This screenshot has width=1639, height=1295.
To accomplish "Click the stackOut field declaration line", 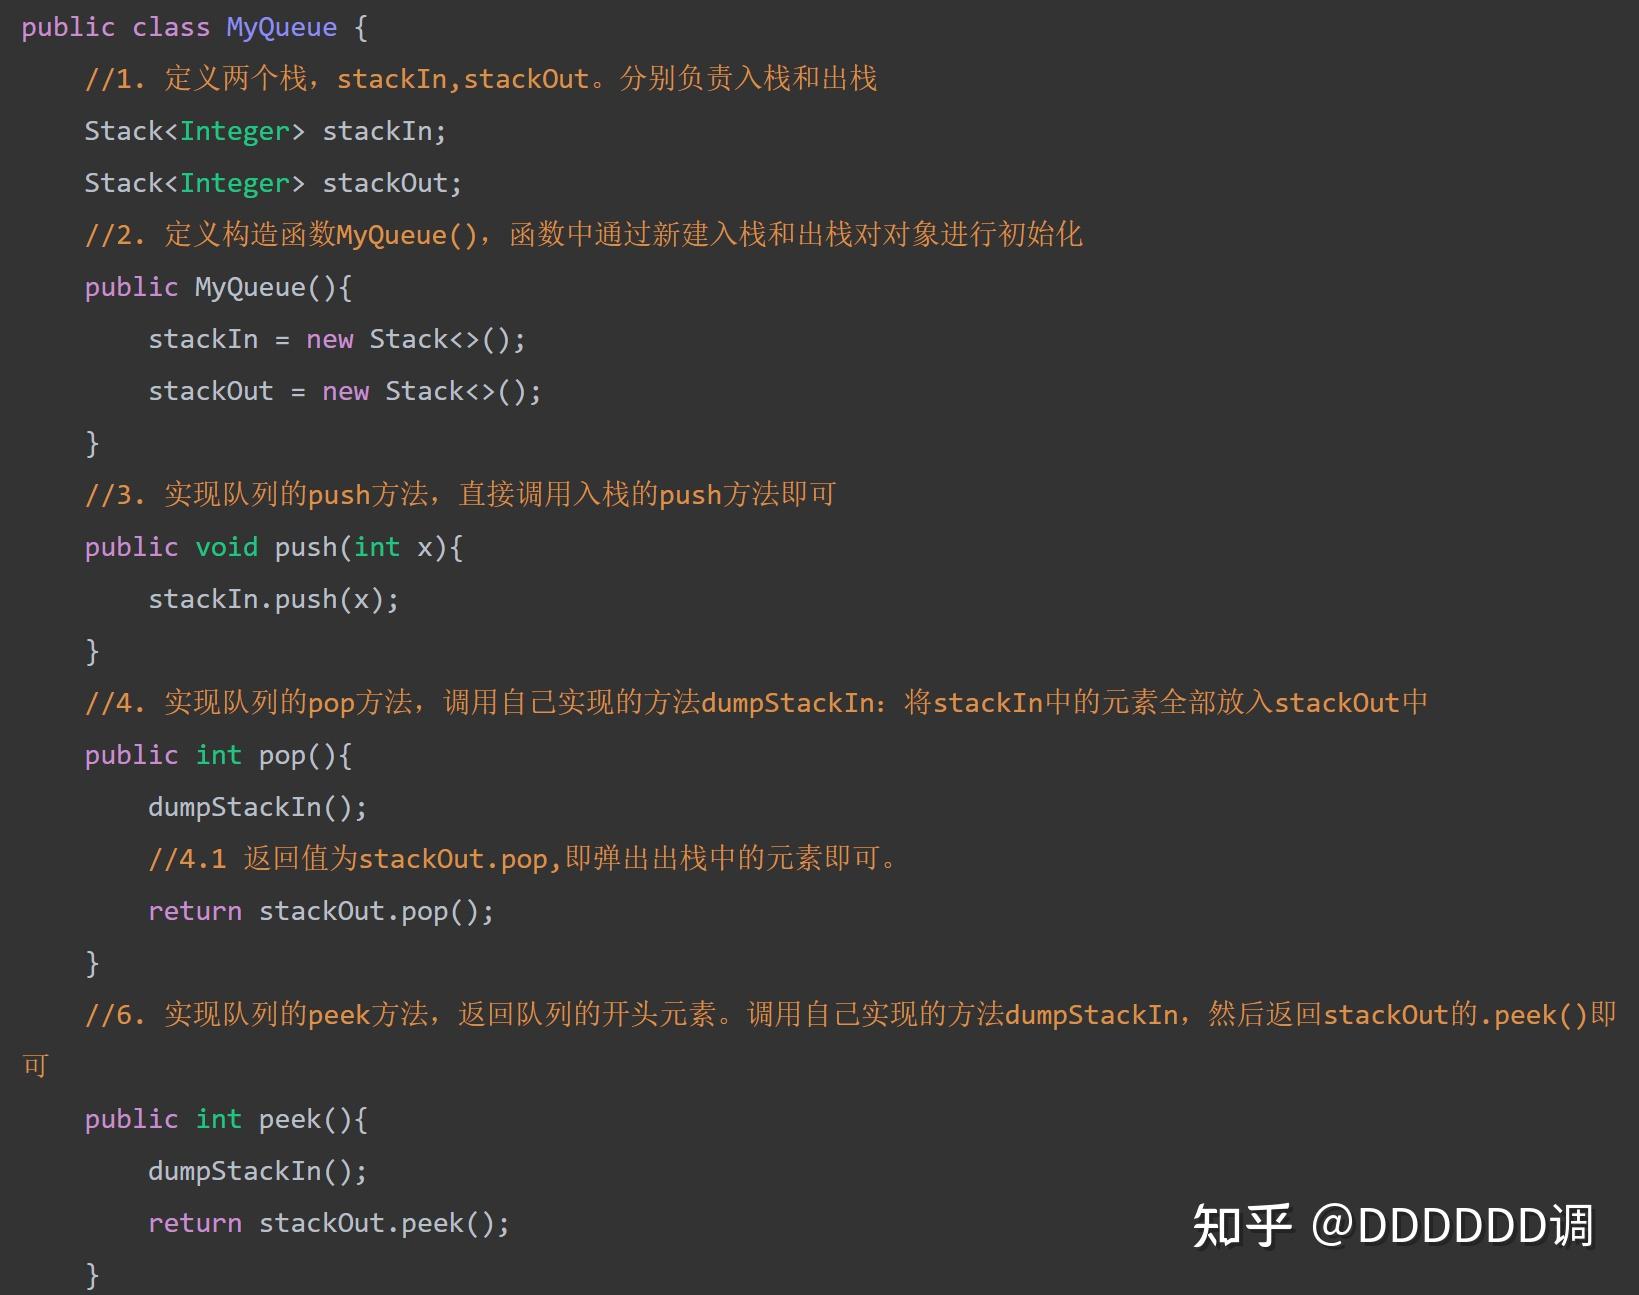I will [273, 183].
